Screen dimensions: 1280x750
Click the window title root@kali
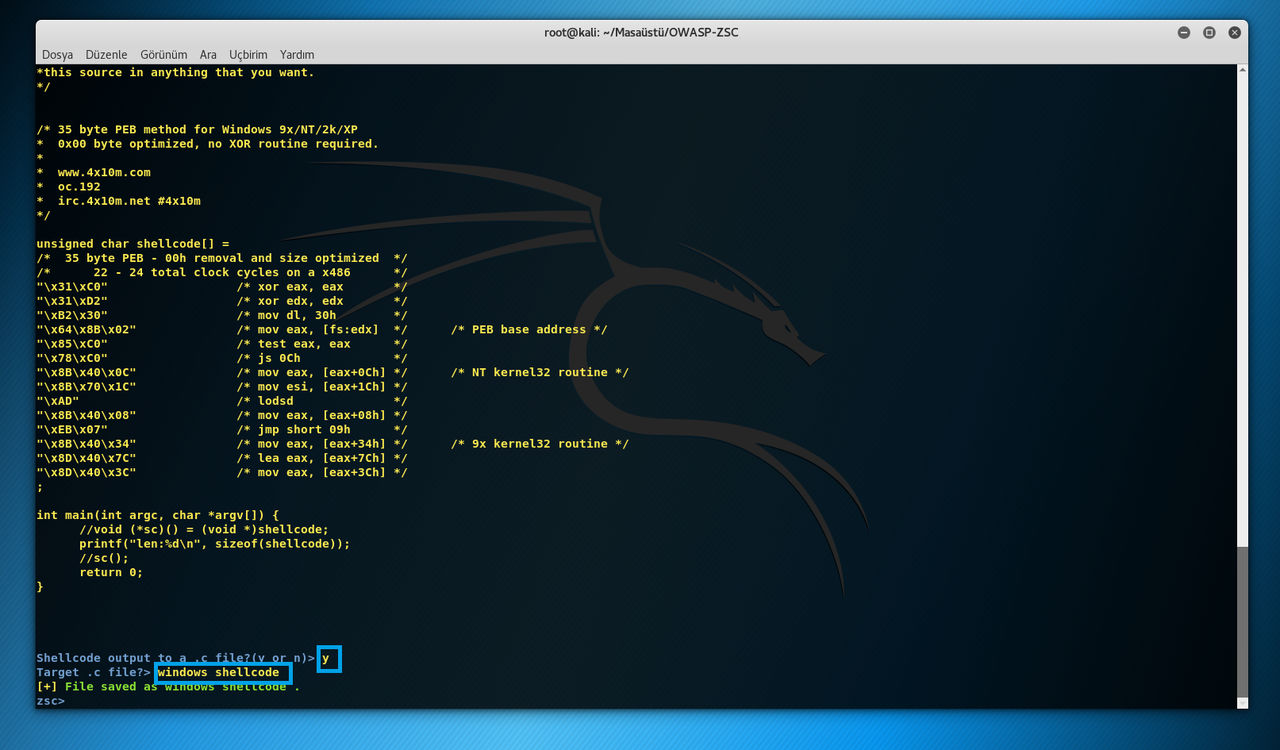click(641, 32)
